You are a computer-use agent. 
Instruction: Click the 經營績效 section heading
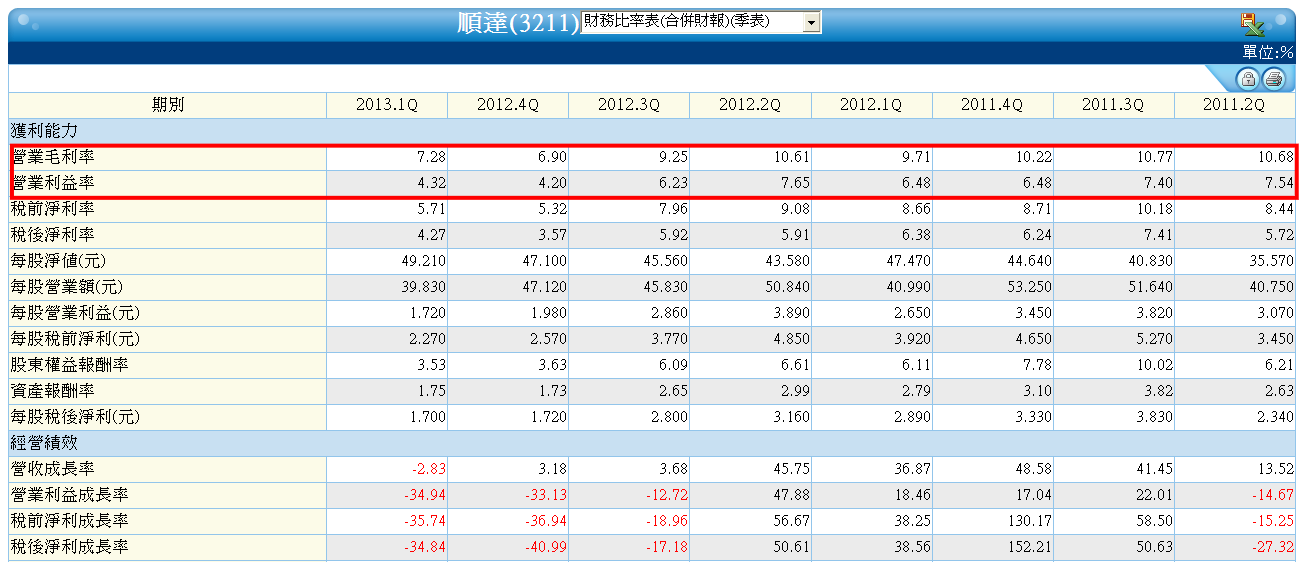pos(45,443)
